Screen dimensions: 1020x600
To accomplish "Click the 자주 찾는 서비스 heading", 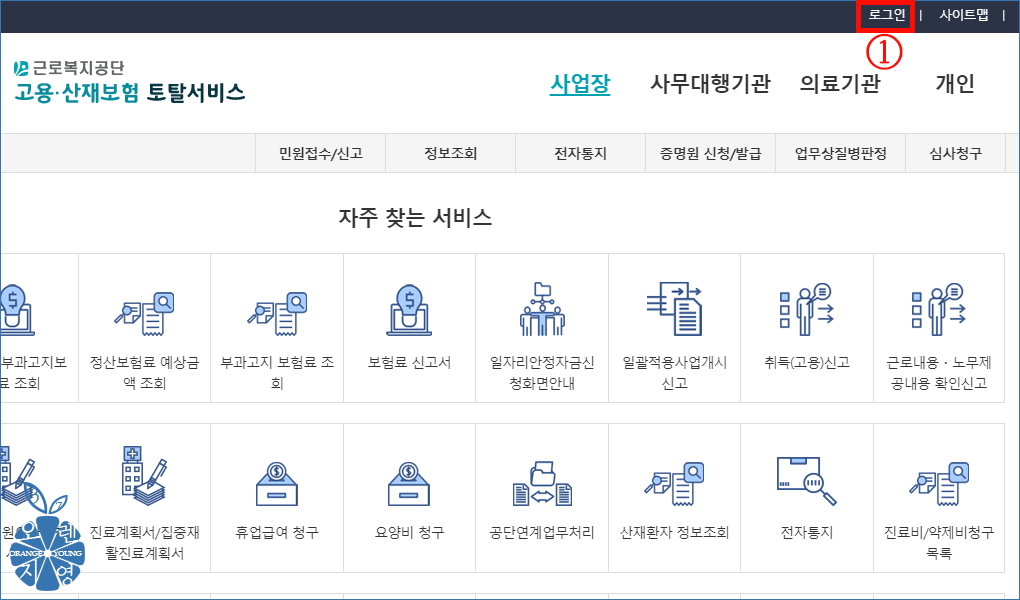I will (x=415, y=217).
